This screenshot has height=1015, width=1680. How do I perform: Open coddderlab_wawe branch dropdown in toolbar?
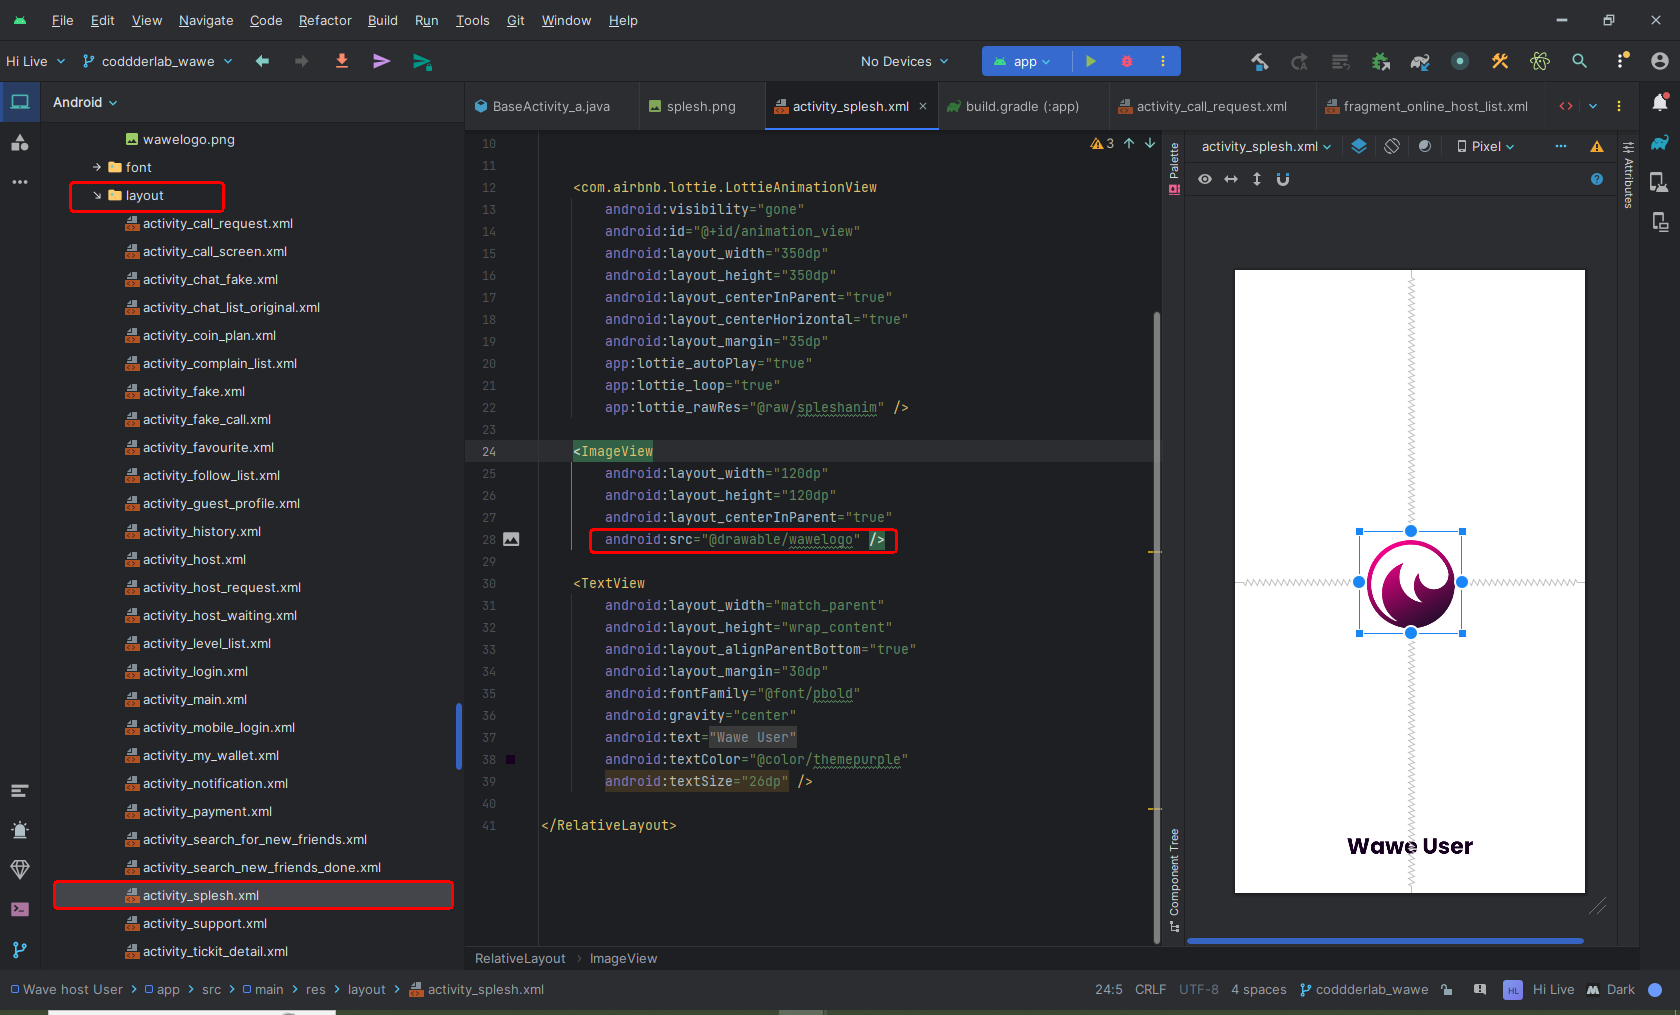click(x=158, y=61)
